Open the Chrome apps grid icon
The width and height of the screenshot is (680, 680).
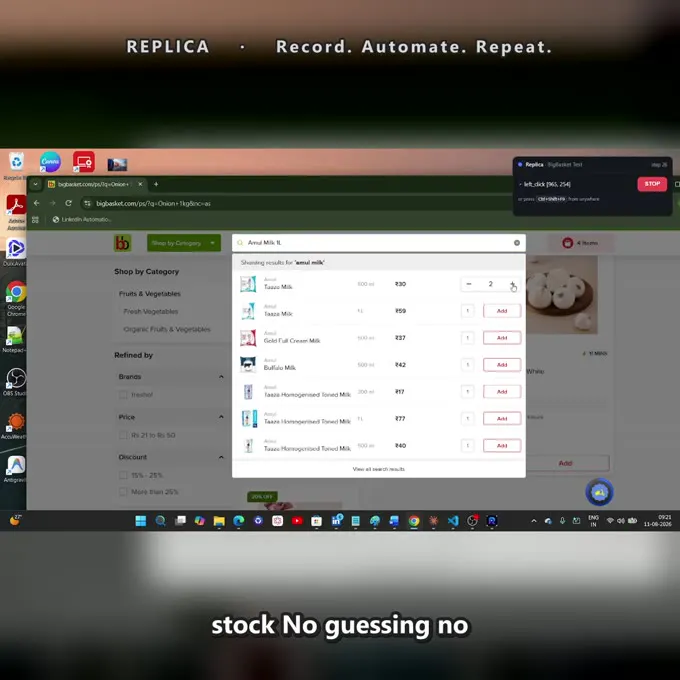(36, 219)
